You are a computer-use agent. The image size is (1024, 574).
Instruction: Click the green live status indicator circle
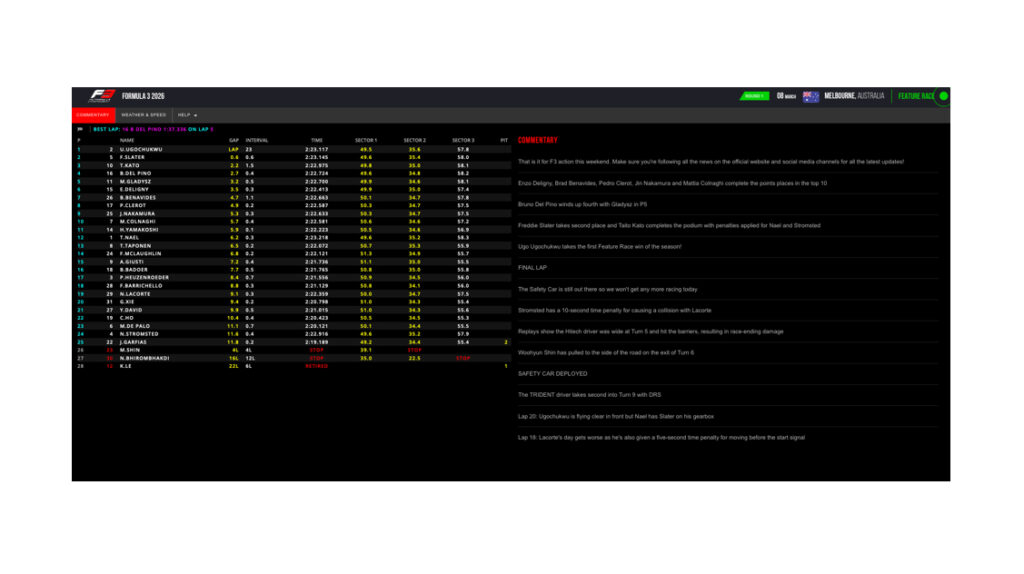click(x=944, y=96)
